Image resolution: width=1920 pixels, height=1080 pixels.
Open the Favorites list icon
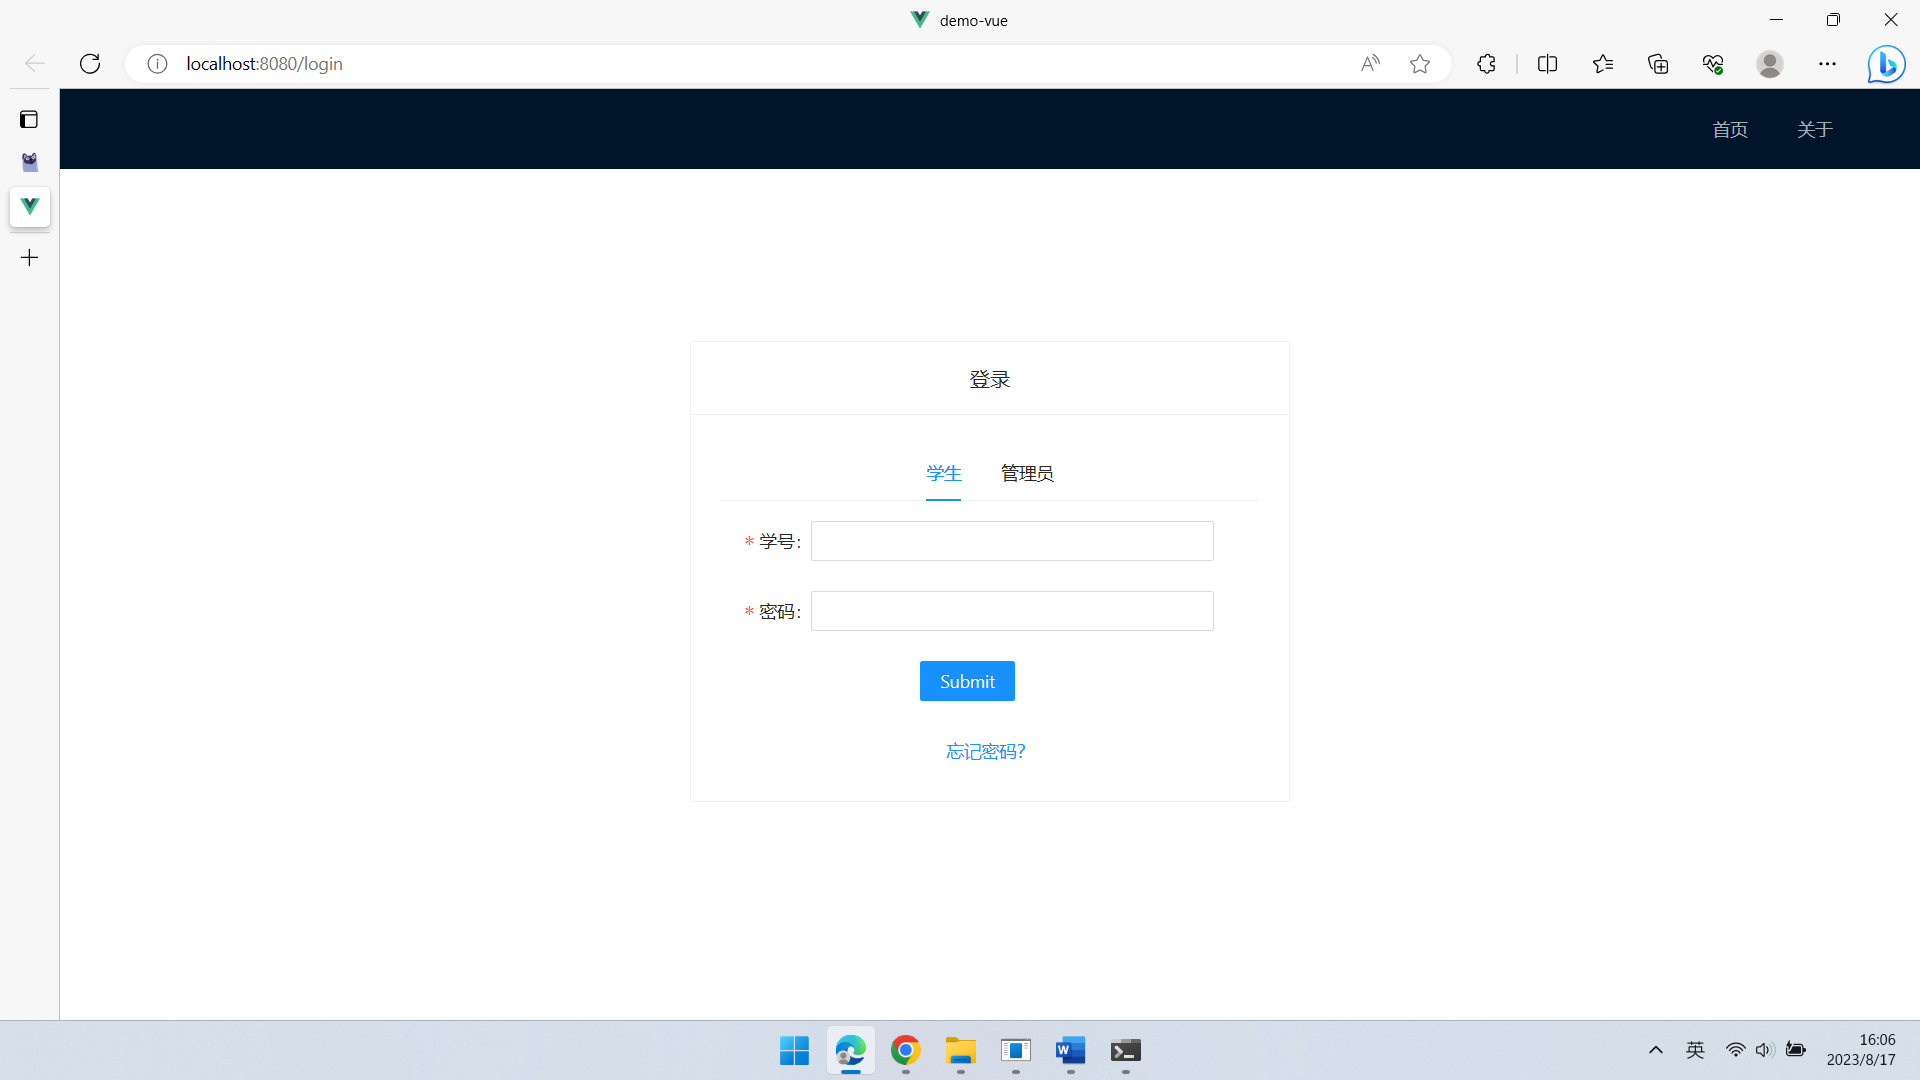(x=1603, y=64)
